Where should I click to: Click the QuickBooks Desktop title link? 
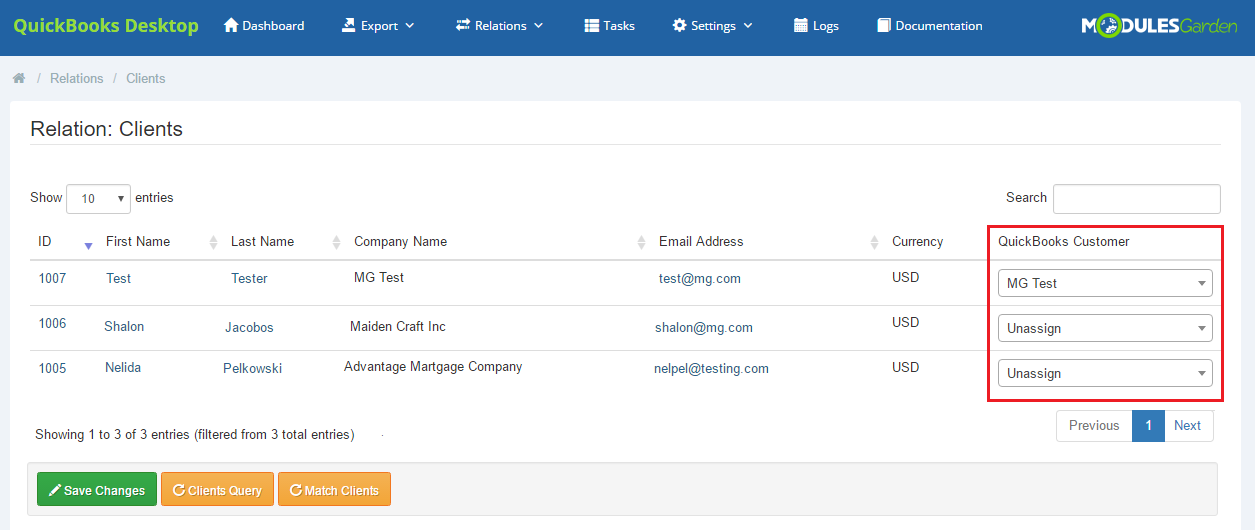pyautogui.click(x=106, y=26)
